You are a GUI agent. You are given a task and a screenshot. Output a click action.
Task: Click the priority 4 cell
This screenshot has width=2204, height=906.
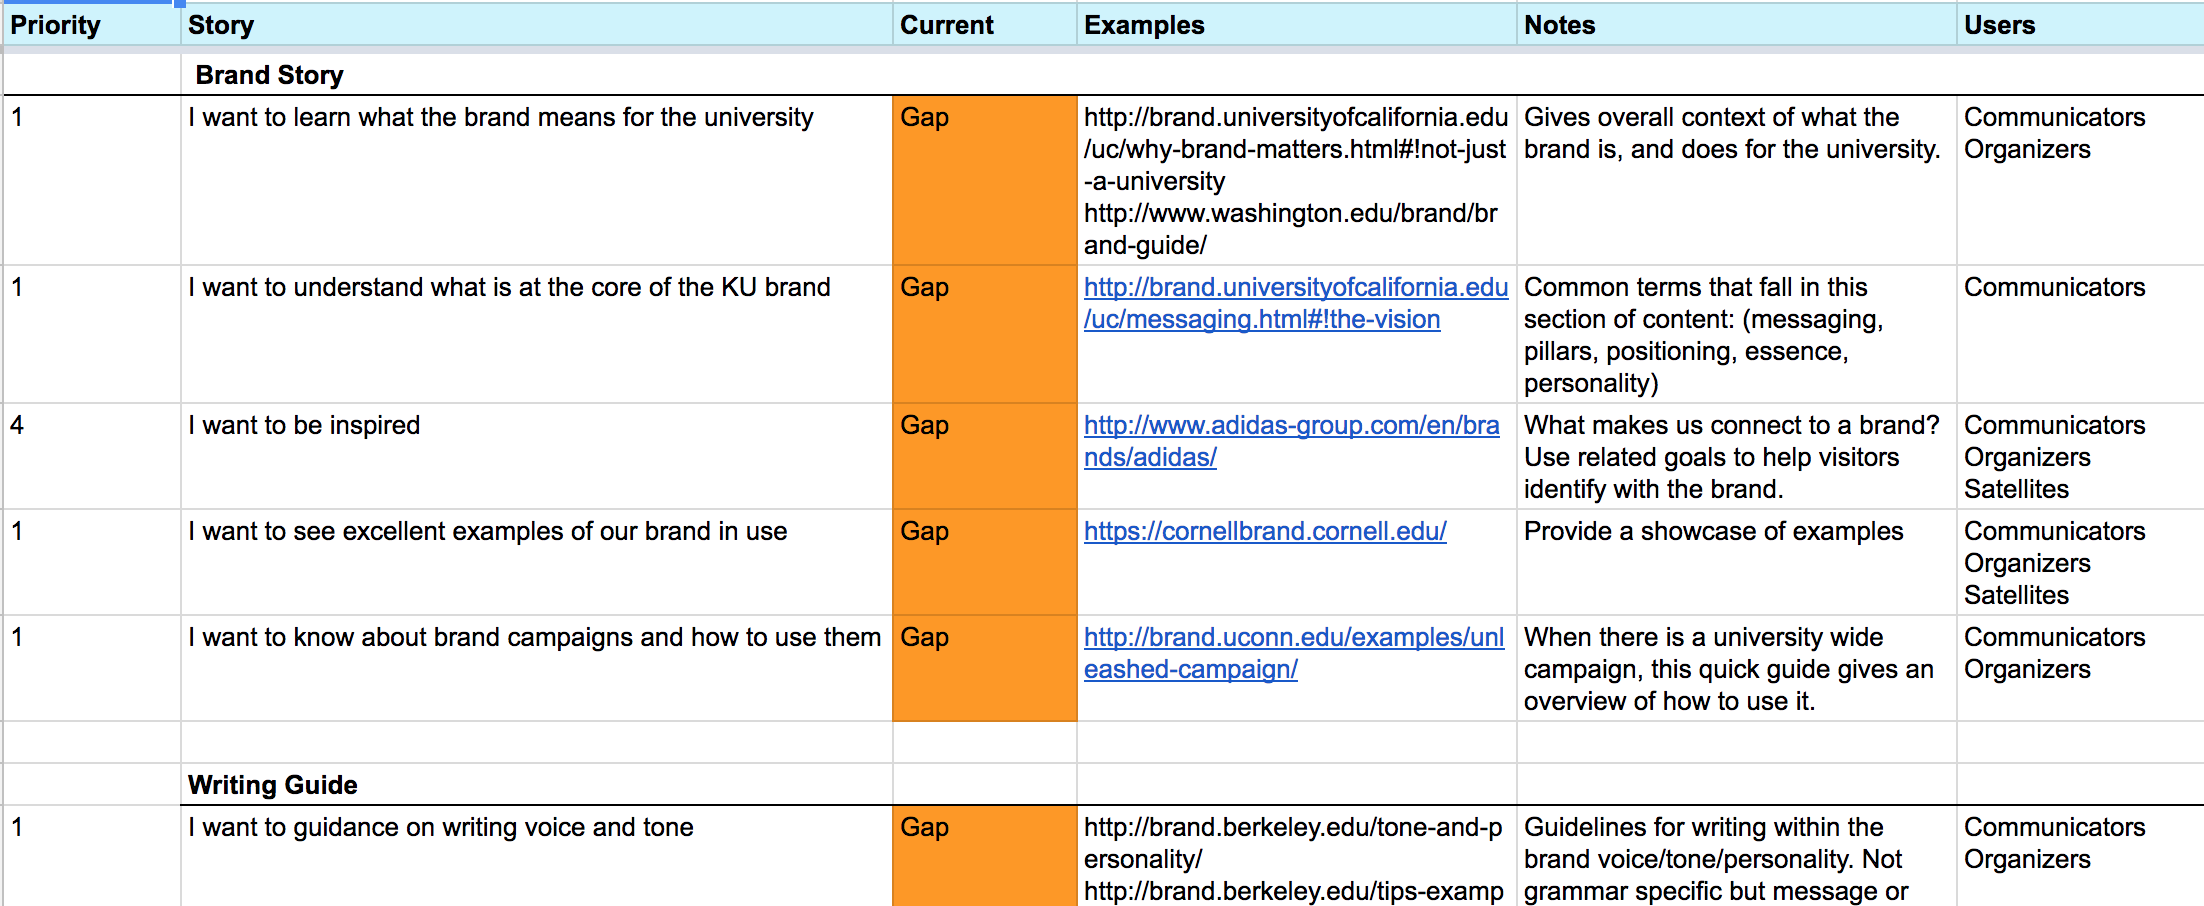[x=91, y=456]
